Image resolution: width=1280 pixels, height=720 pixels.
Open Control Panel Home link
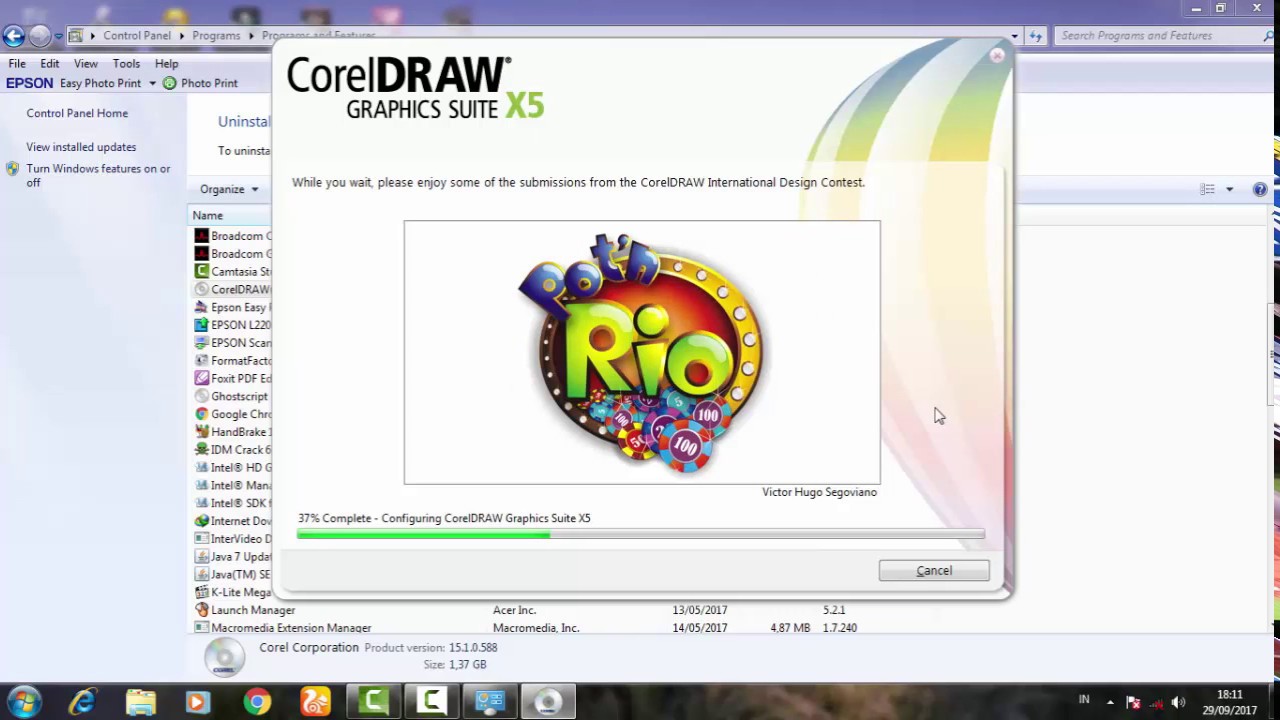[77, 113]
